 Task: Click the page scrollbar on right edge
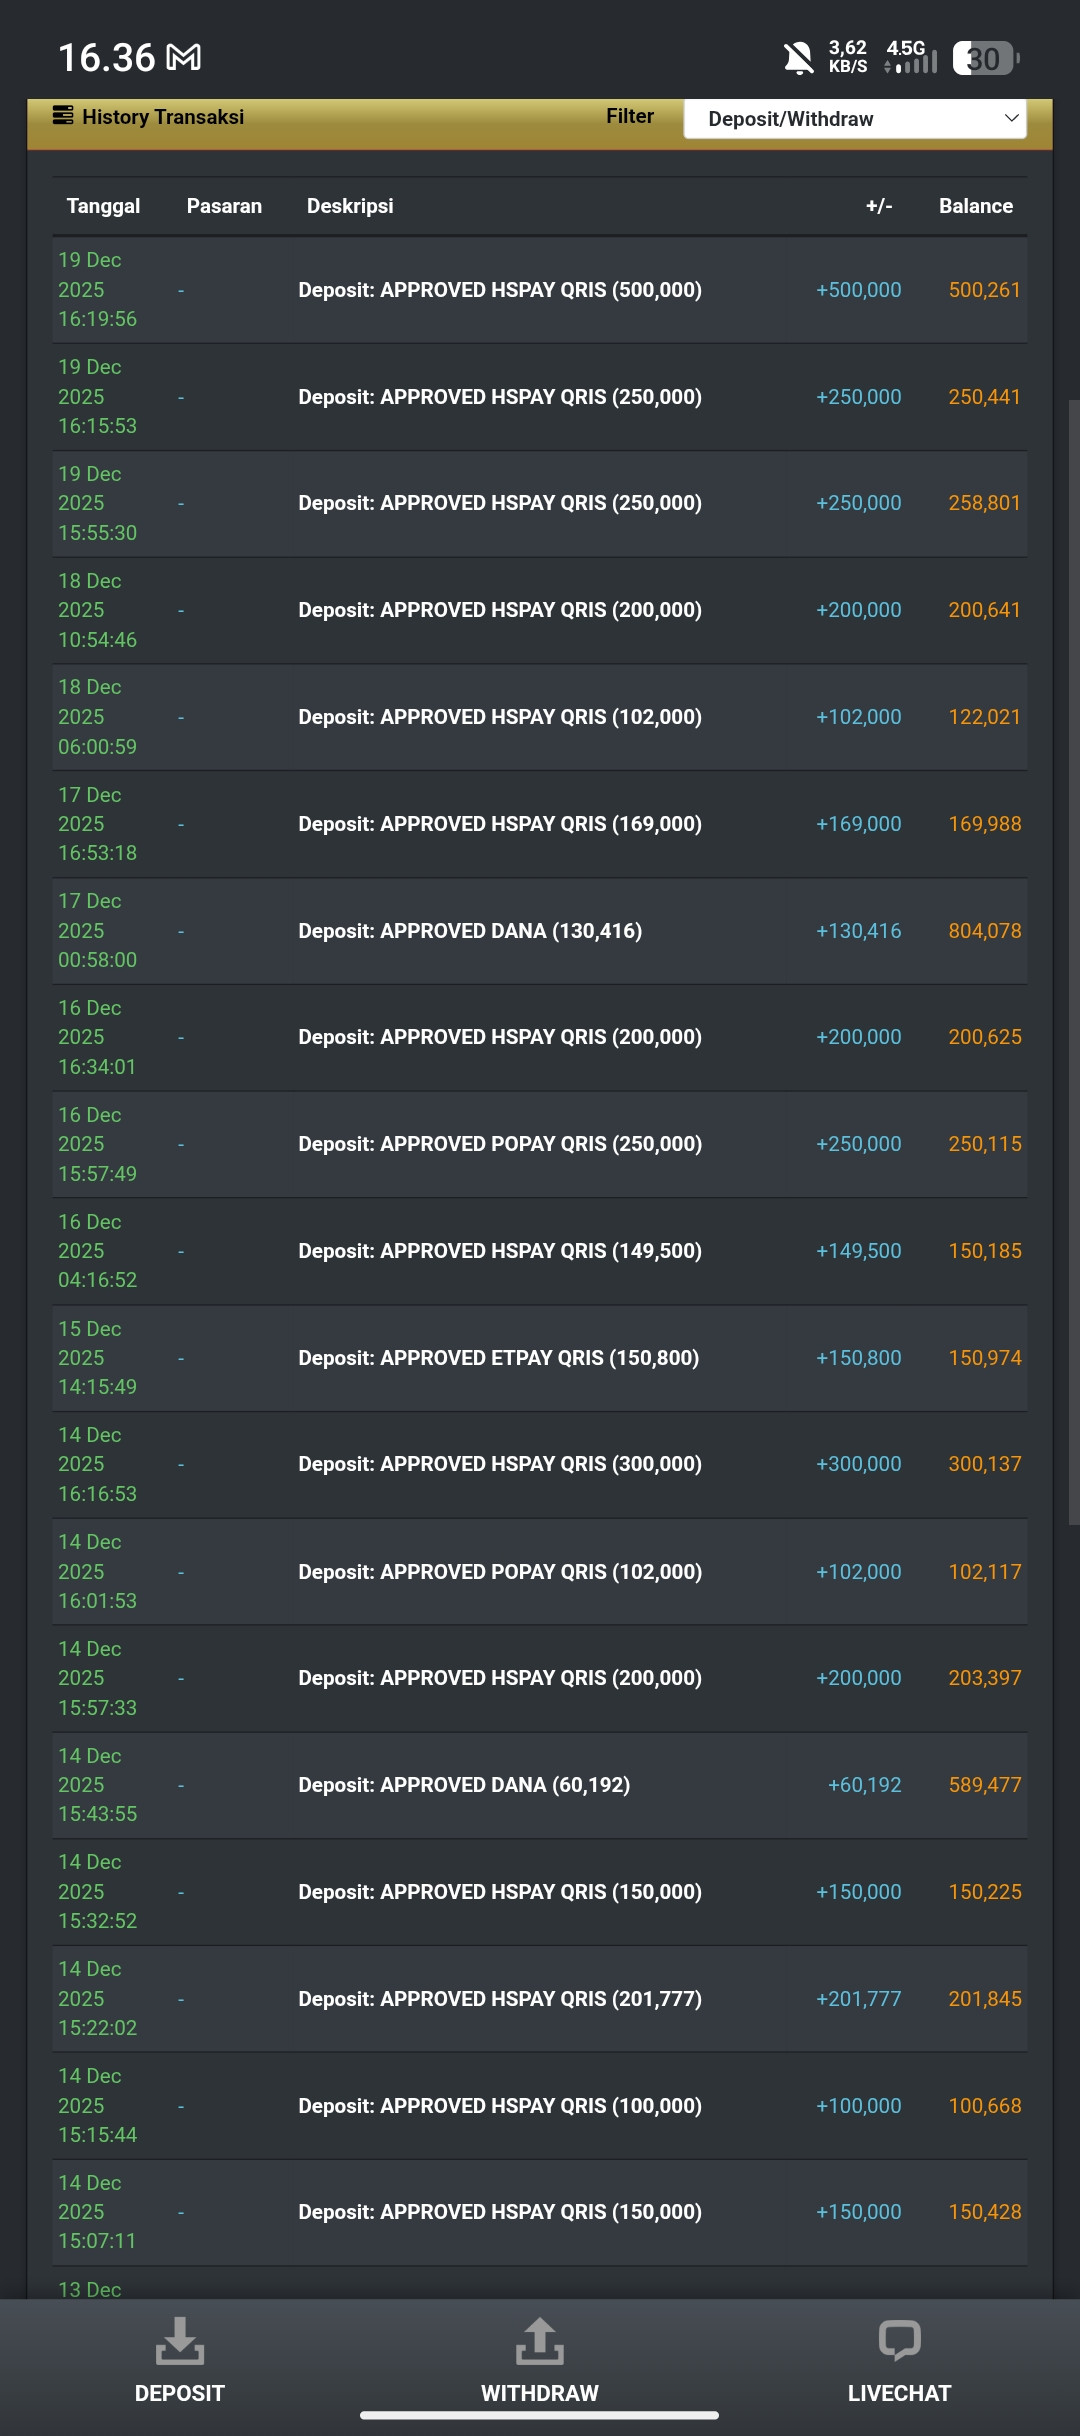click(x=1074, y=960)
